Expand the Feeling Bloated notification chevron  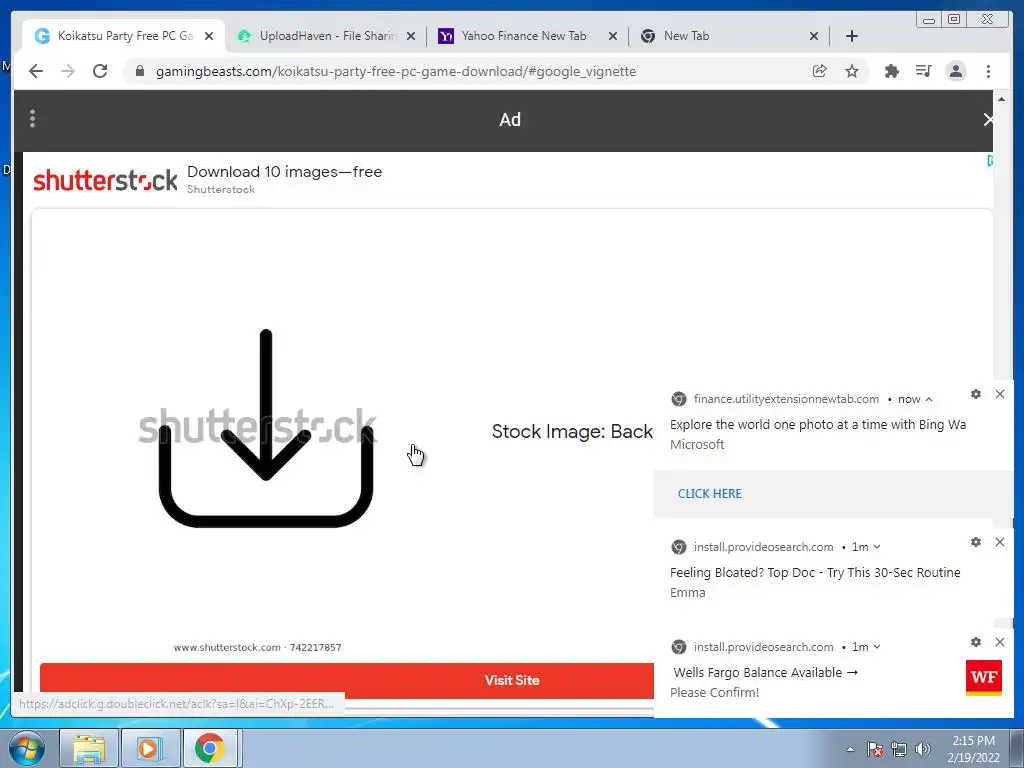[877, 547]
